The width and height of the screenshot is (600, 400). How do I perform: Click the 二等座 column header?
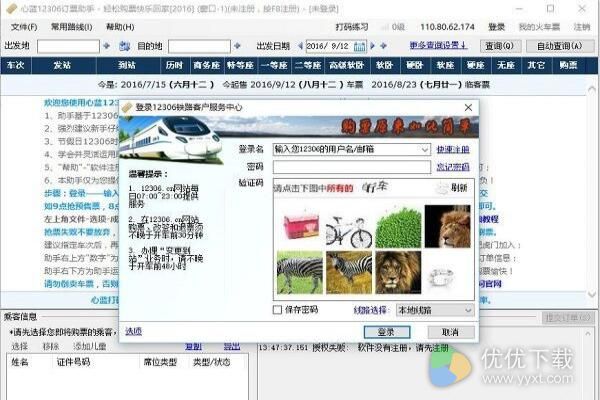[308, 65]
